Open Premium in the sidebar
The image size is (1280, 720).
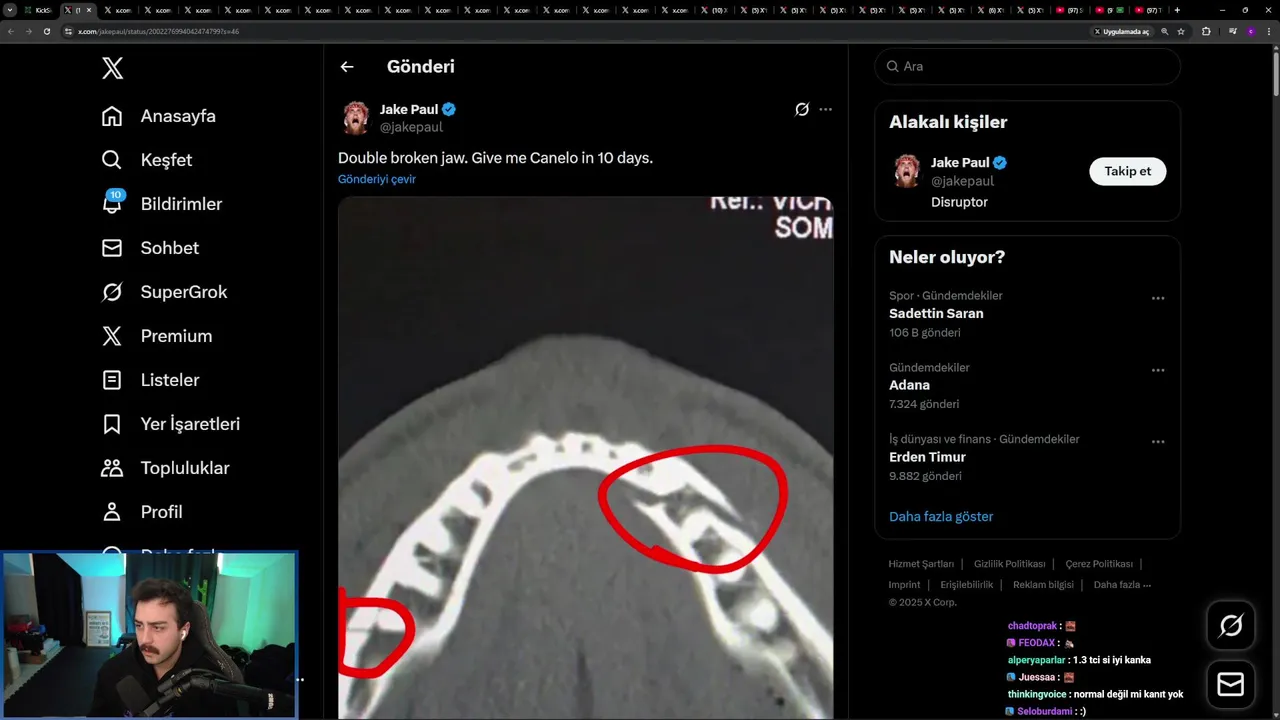click(176, 336)
